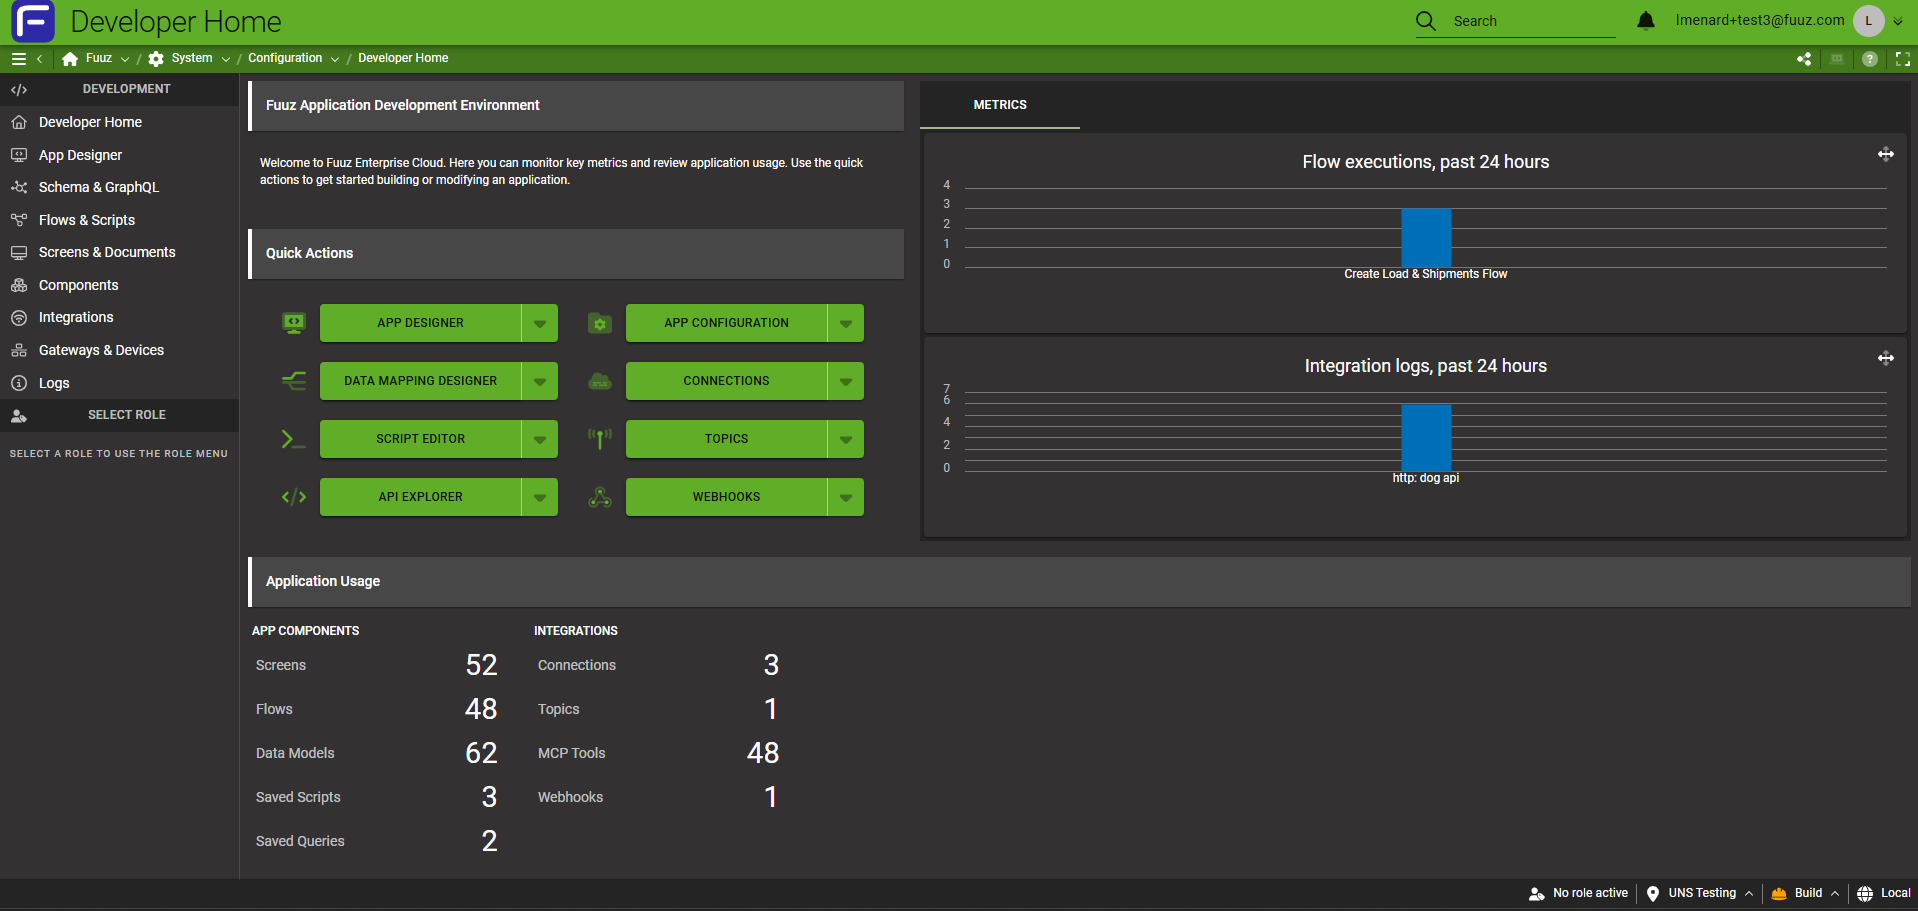
Task: Click the Connections quick action button
Action: 726,381
